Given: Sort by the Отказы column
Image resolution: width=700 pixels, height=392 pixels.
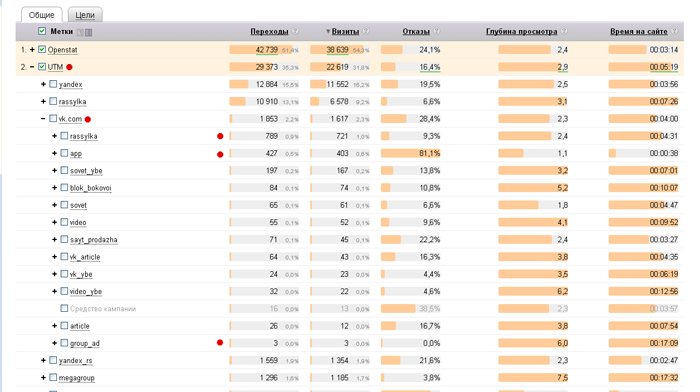Looking at the screenshot, I should pos(416,32).
